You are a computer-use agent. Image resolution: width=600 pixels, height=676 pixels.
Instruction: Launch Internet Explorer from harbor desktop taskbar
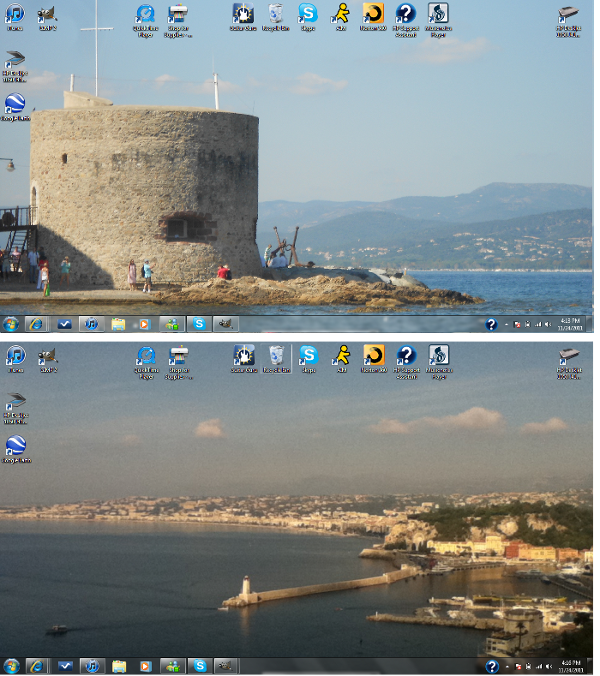point(37,667)
